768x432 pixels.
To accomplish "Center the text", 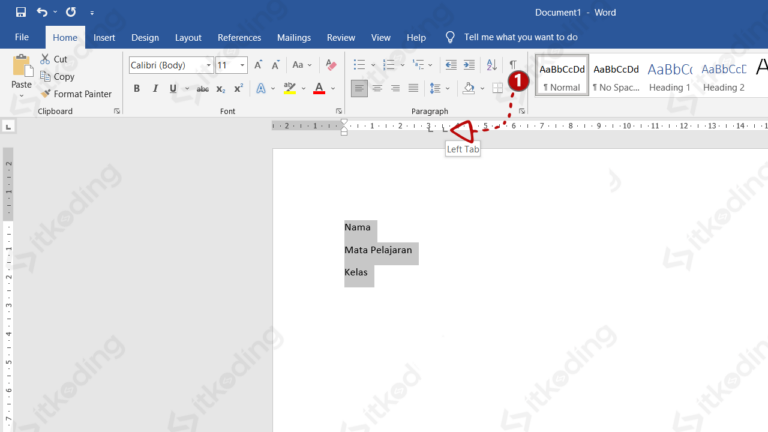I will (377, 88).
